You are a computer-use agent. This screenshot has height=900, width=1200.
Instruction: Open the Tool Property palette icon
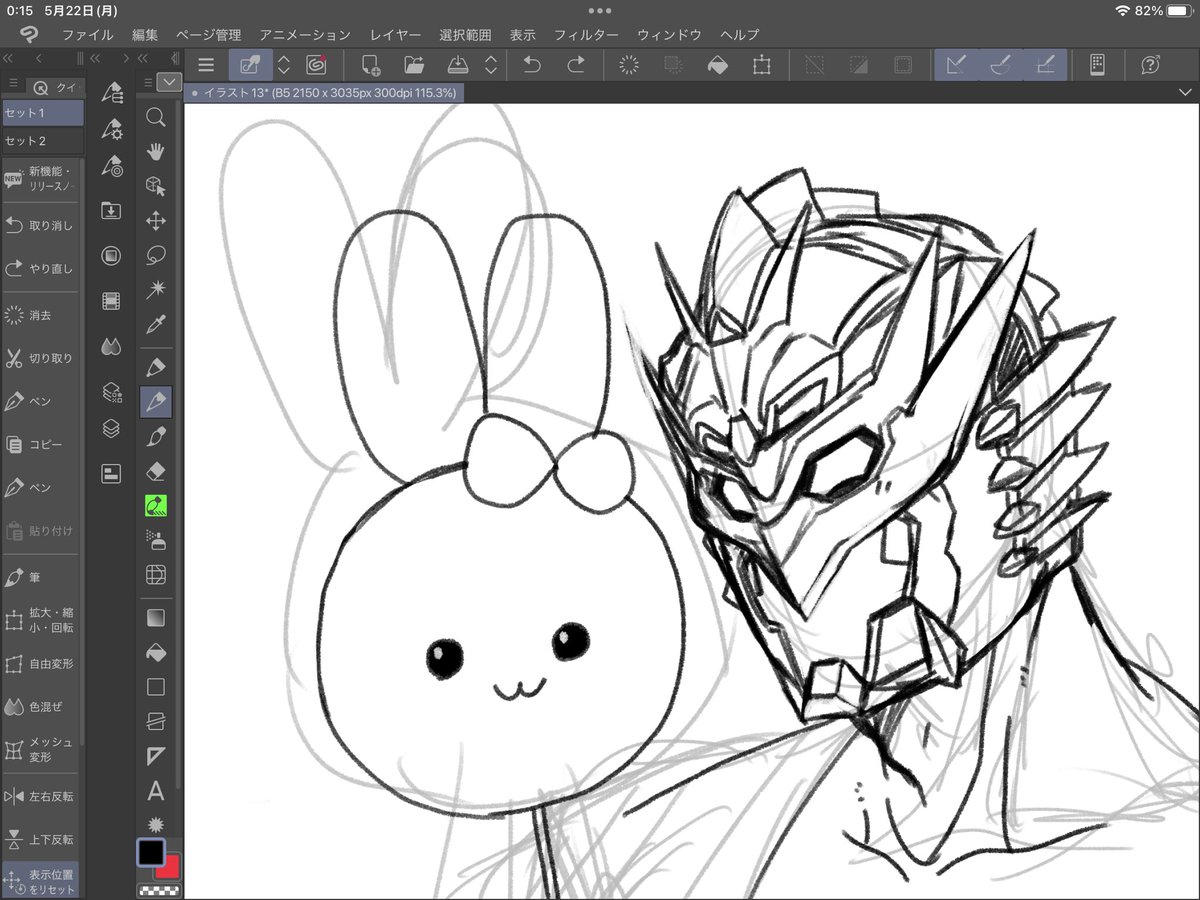point(112,130)
